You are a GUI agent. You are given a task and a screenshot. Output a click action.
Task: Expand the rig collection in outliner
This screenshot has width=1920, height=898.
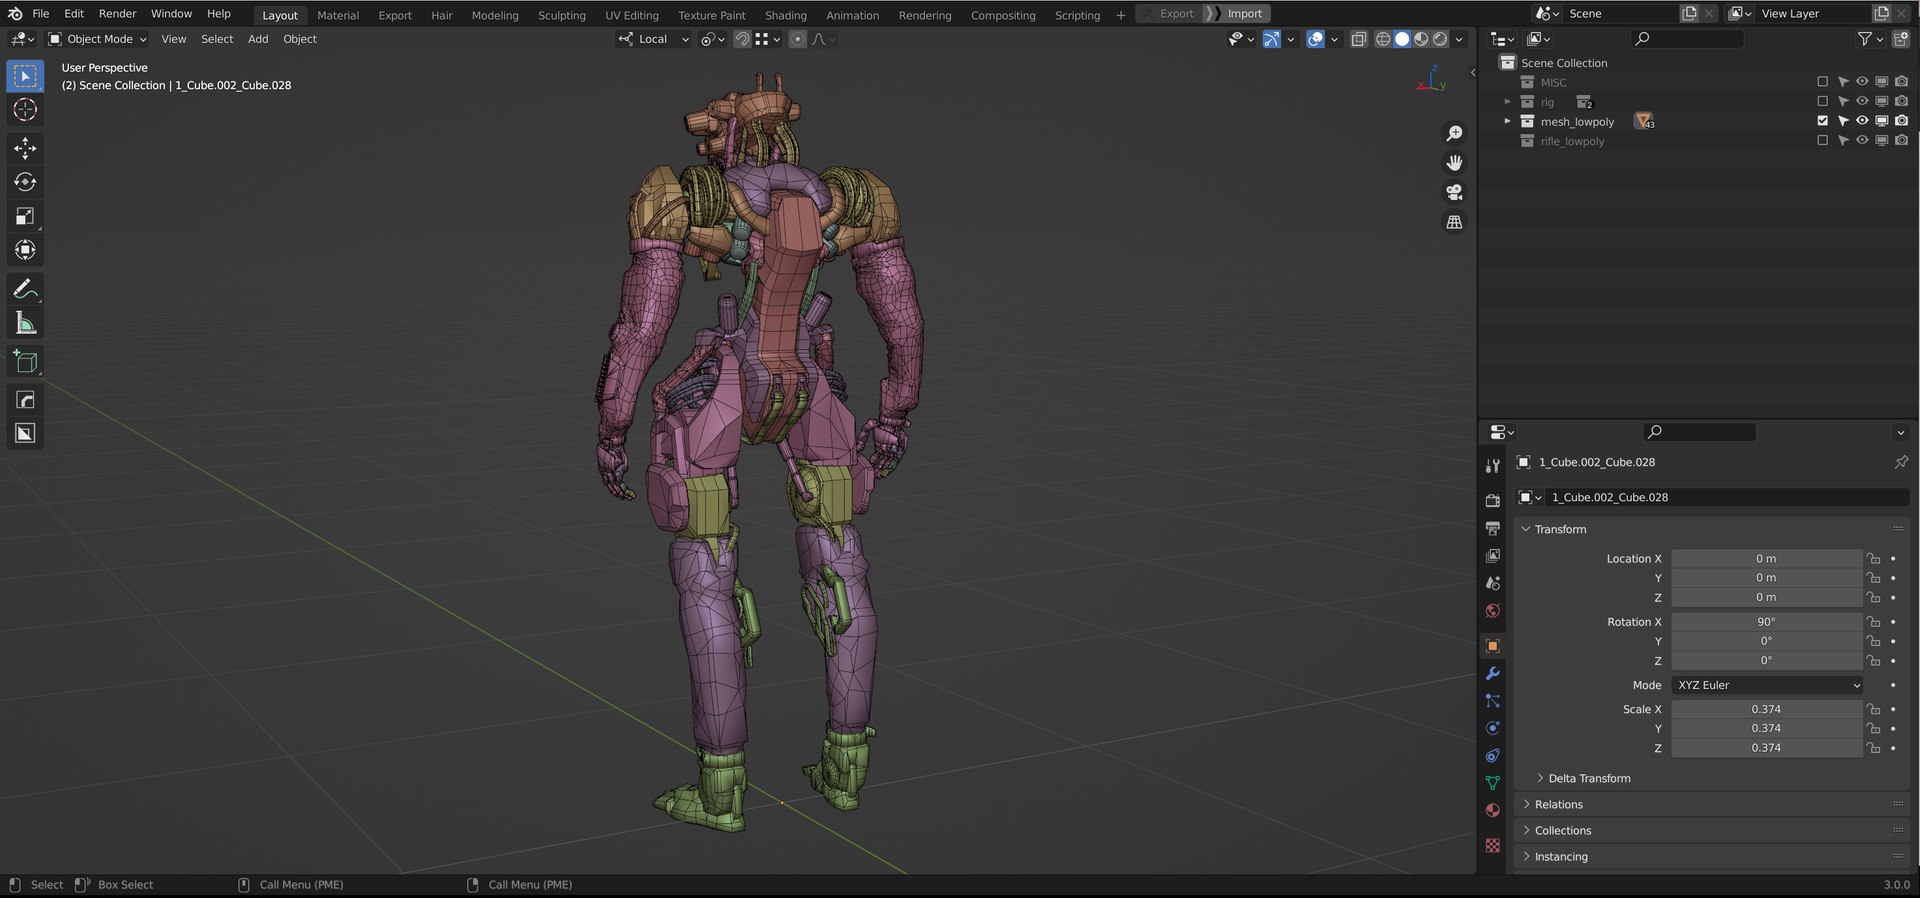1507,102
